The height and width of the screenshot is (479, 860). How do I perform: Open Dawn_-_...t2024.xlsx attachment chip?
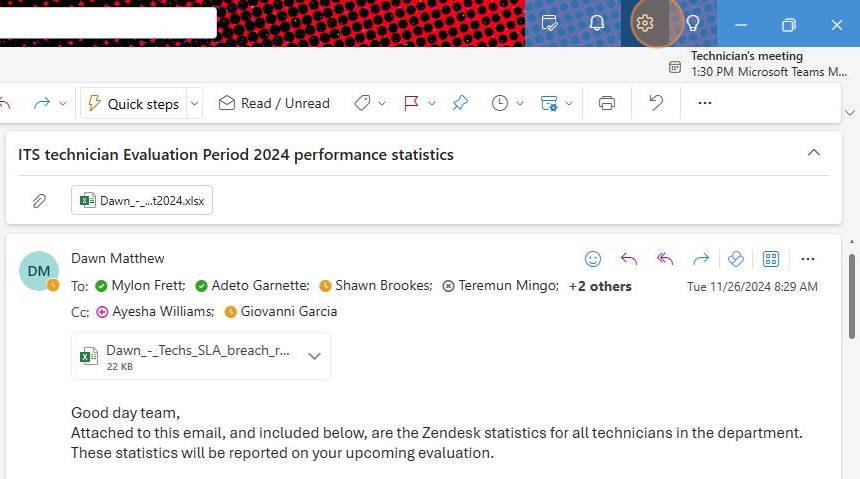click(142, 201)
